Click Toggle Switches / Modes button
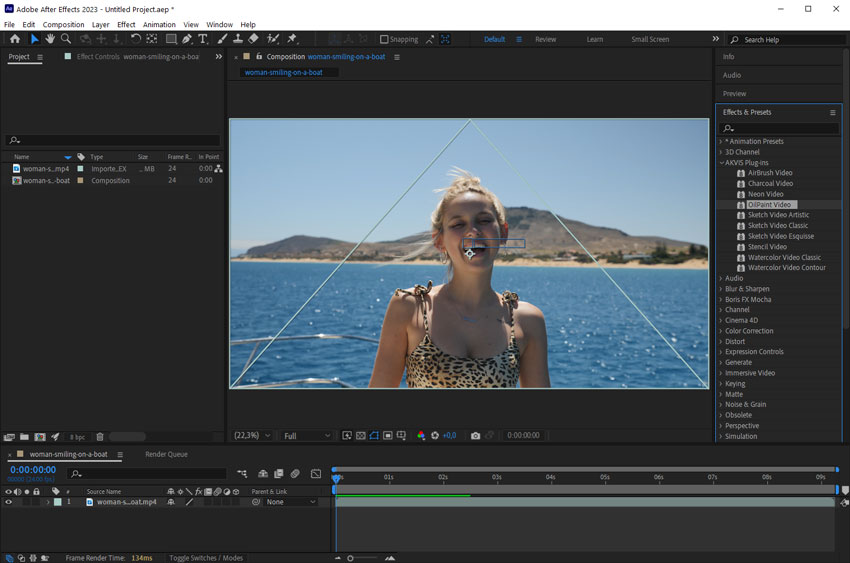Viewport: 850px width, 563px height. pyautogui.click(x=206, y=558)
